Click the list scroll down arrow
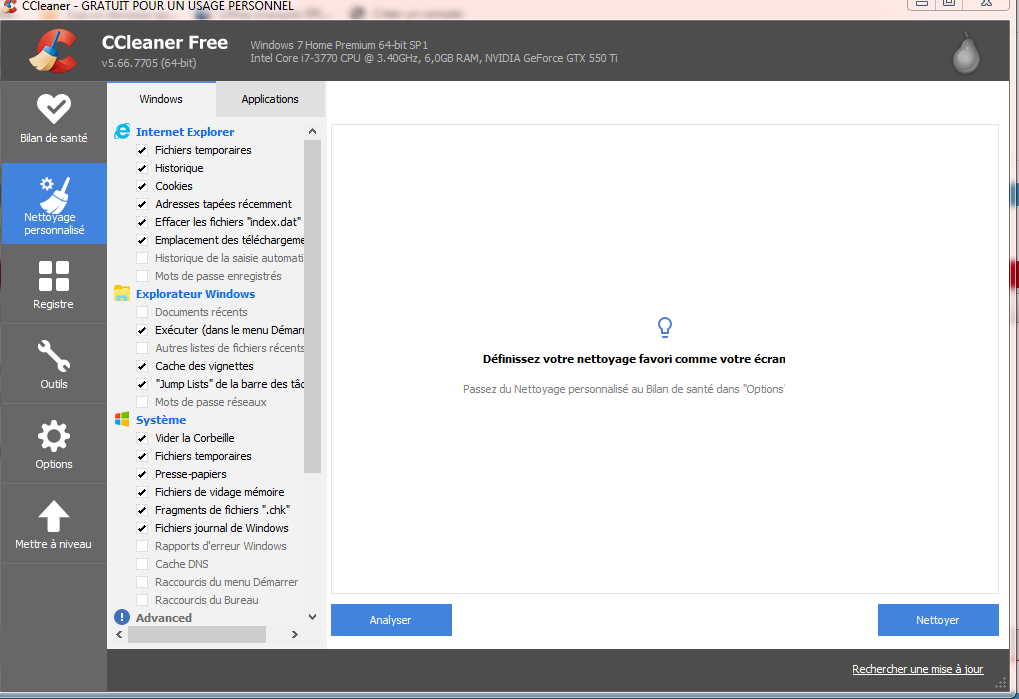1019x699 pixels. (x=313, y=616)
